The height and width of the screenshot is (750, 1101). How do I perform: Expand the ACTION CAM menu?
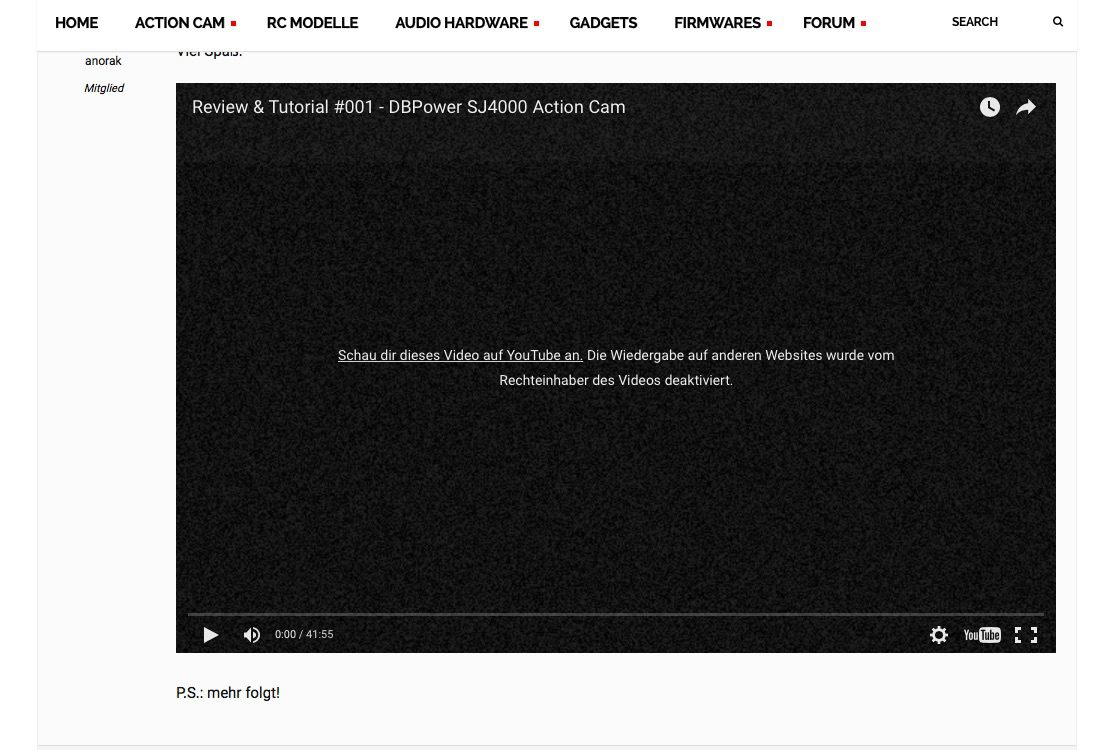(x=181, y=23)
